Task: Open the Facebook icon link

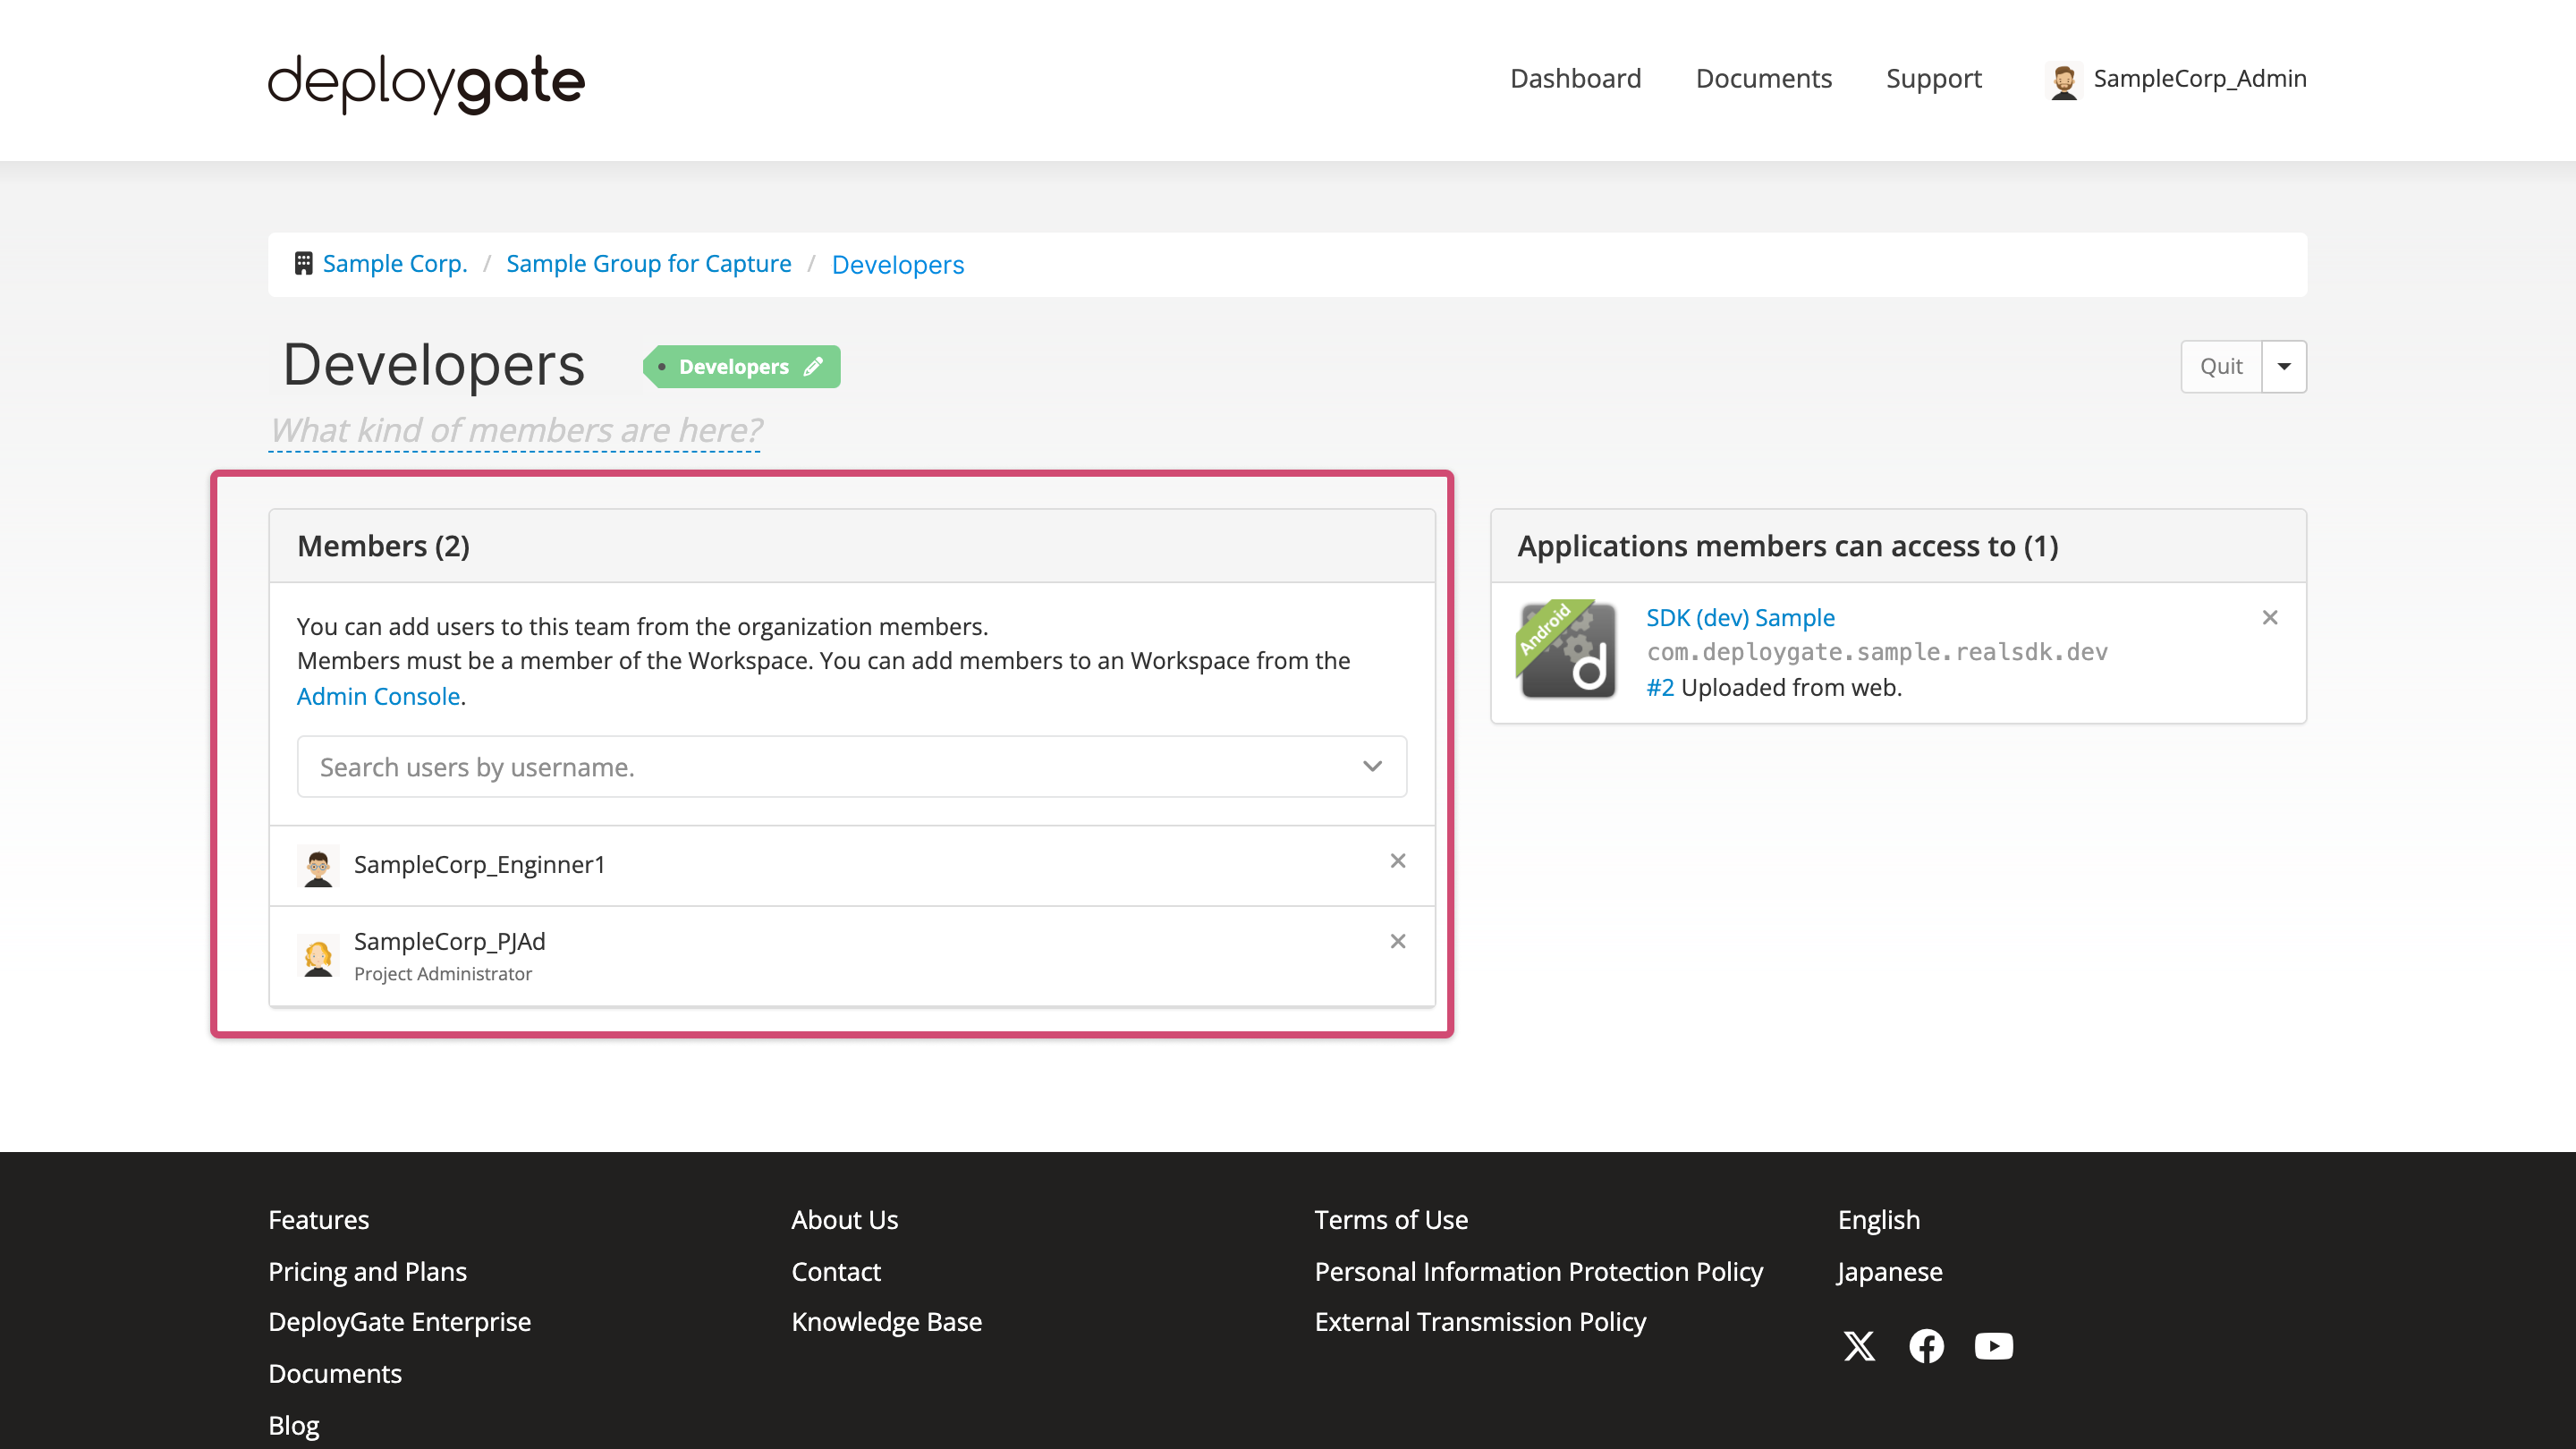Action: (1926, 1346)
